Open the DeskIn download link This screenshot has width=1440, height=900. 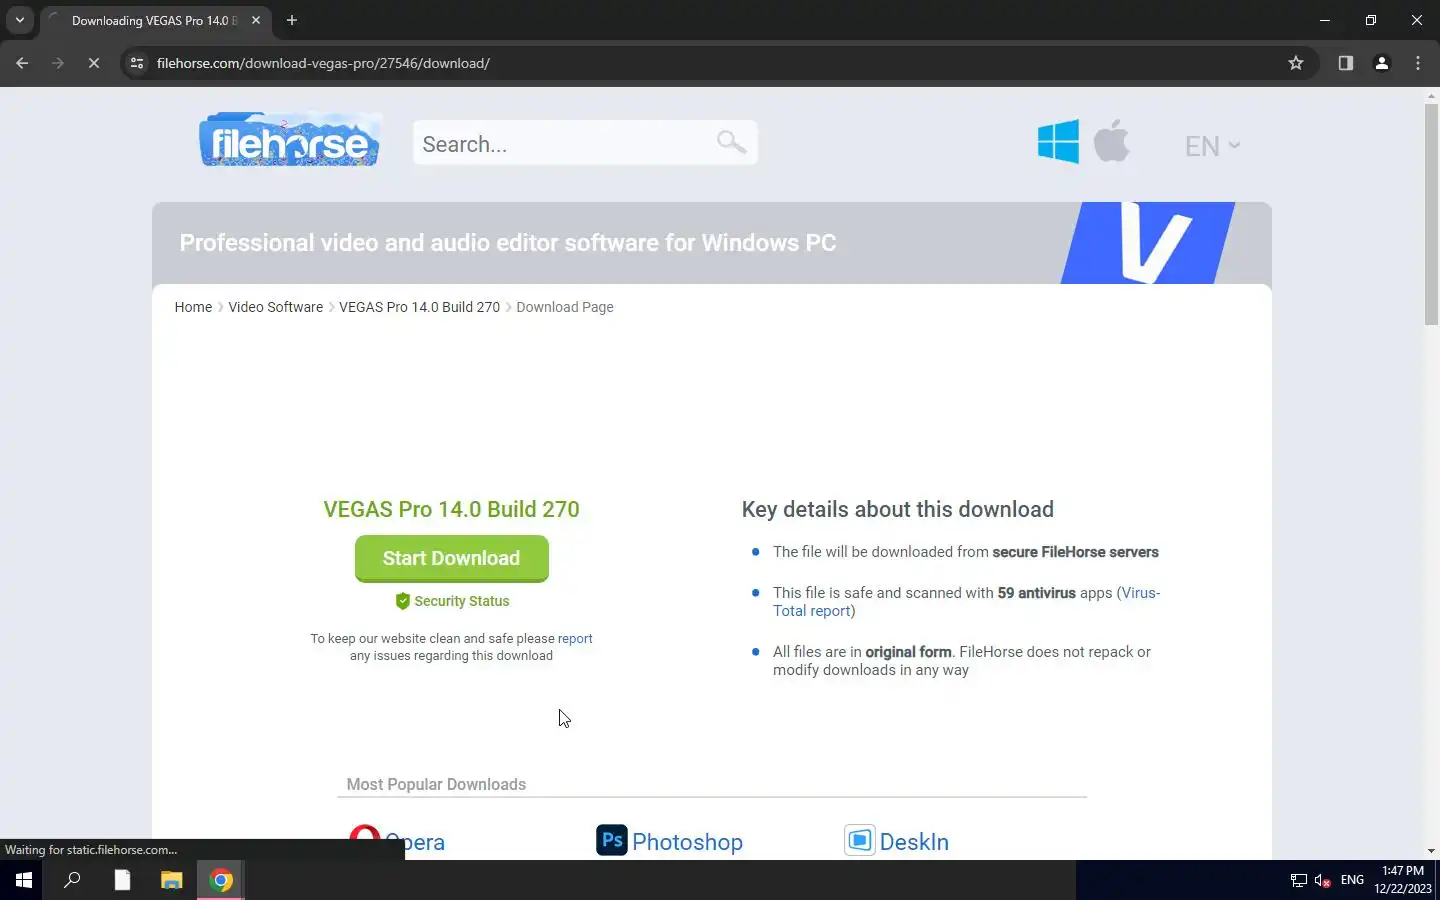[x=914, y=842]
